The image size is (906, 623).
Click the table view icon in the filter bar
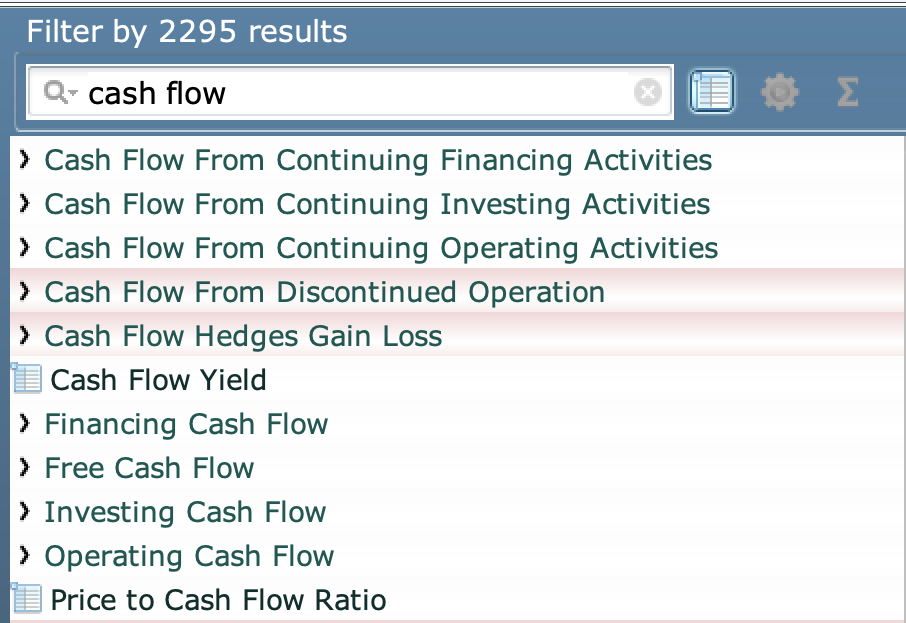pos(712,93)
